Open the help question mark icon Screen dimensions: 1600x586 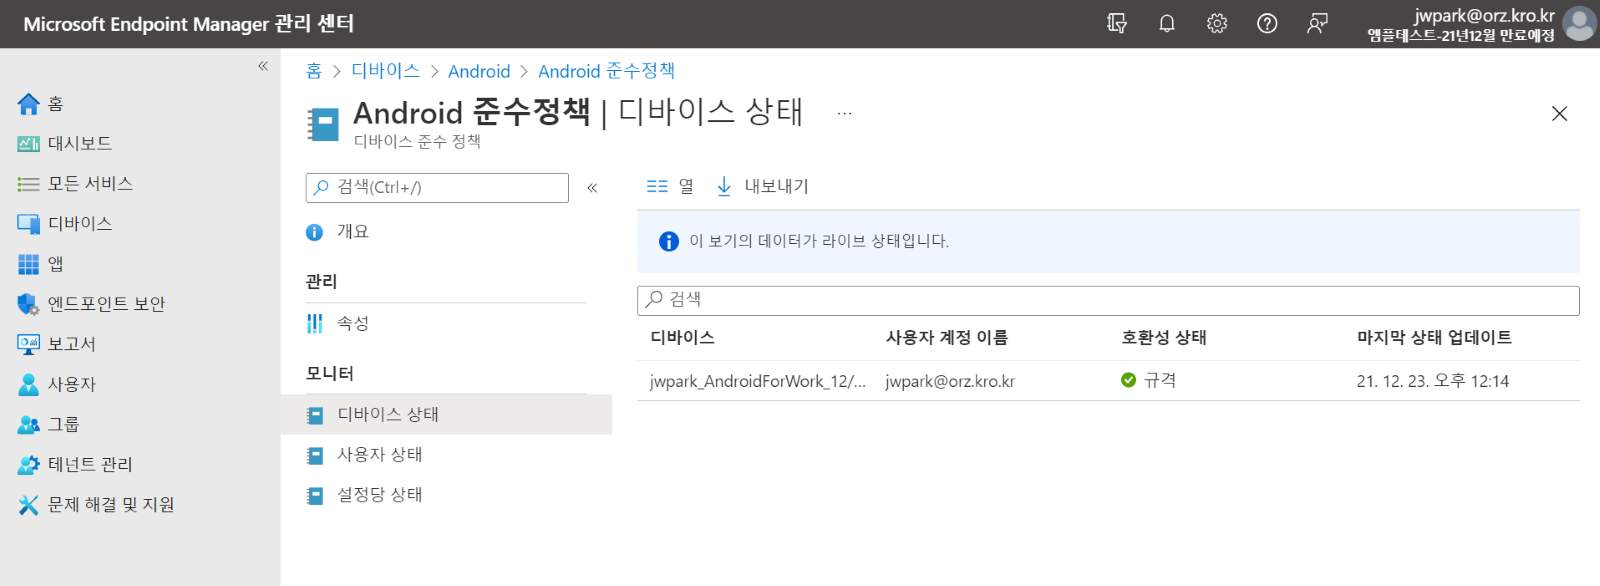pos(1267,23)
